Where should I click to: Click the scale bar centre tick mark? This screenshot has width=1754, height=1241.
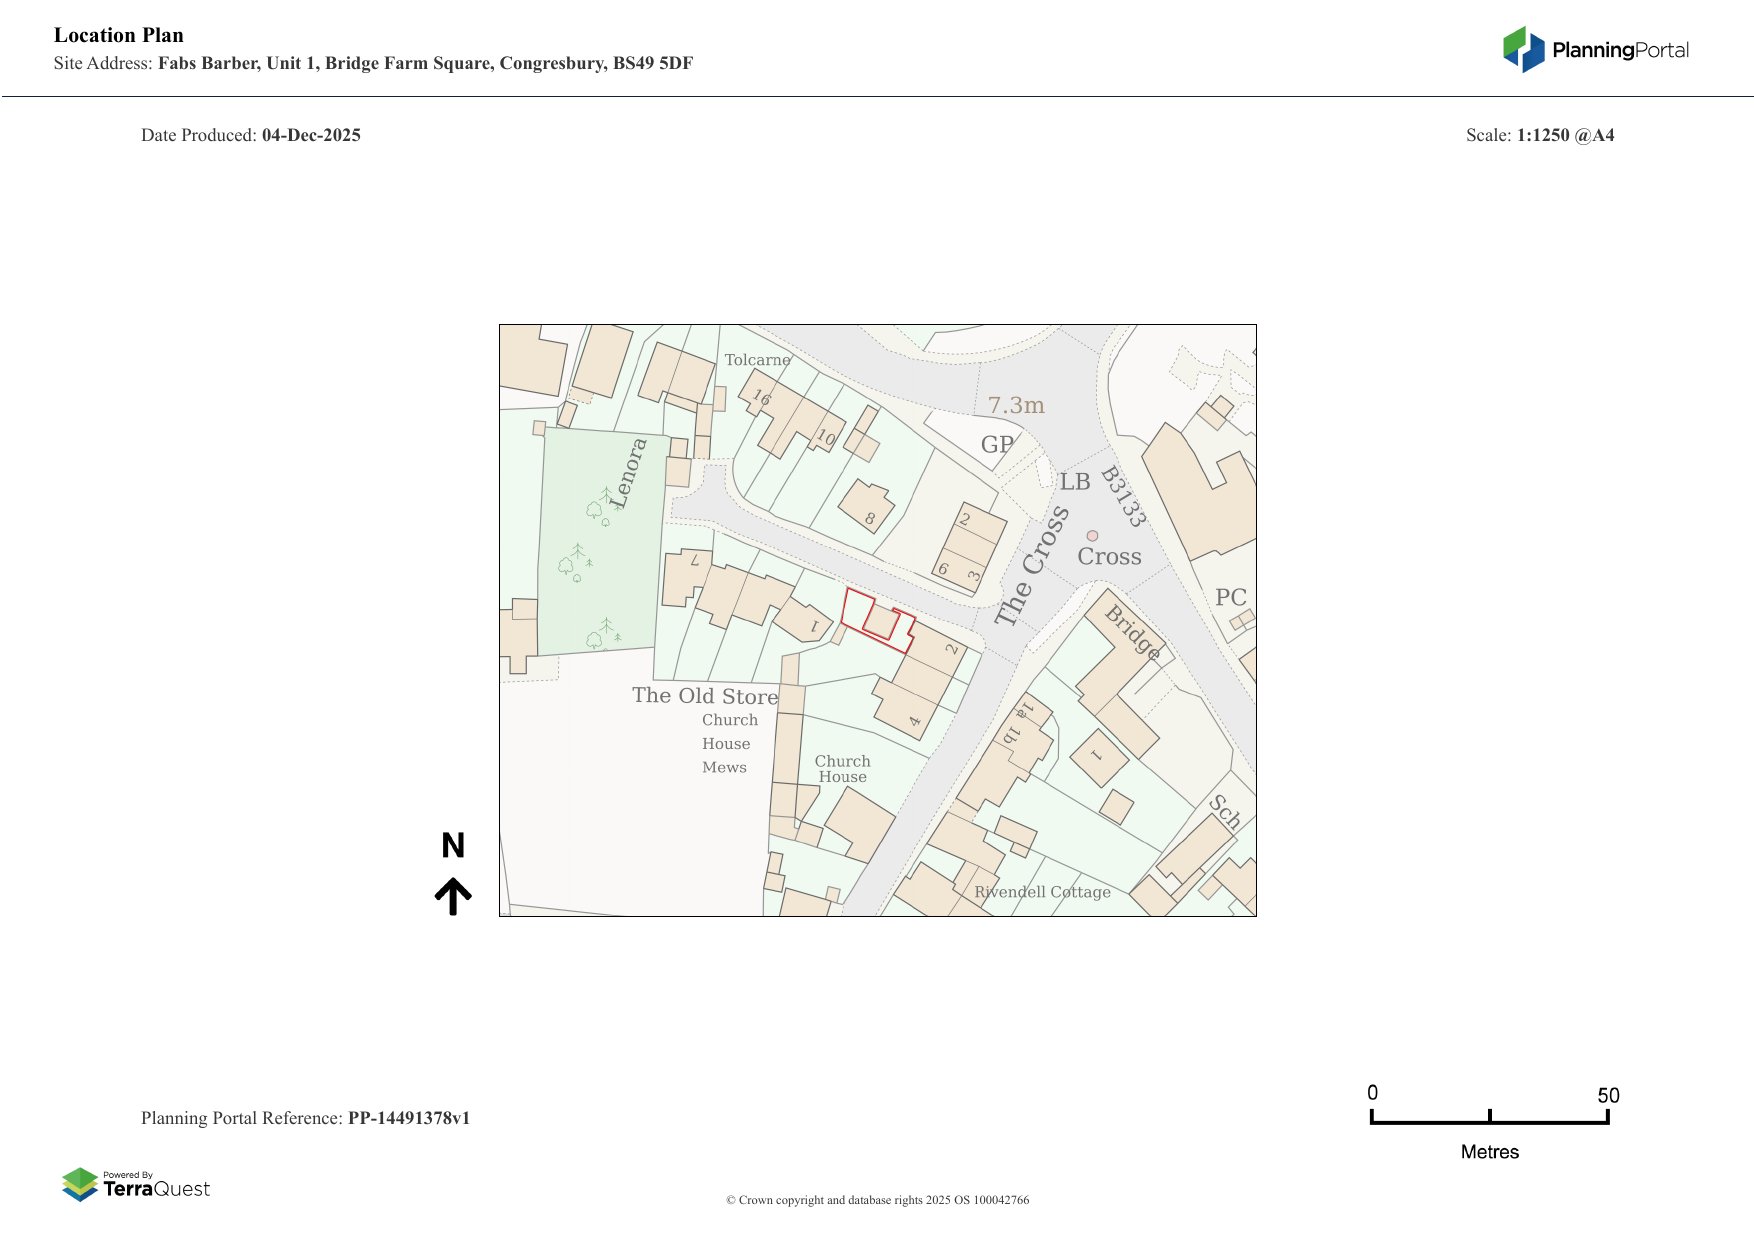coord(1489,1116)
